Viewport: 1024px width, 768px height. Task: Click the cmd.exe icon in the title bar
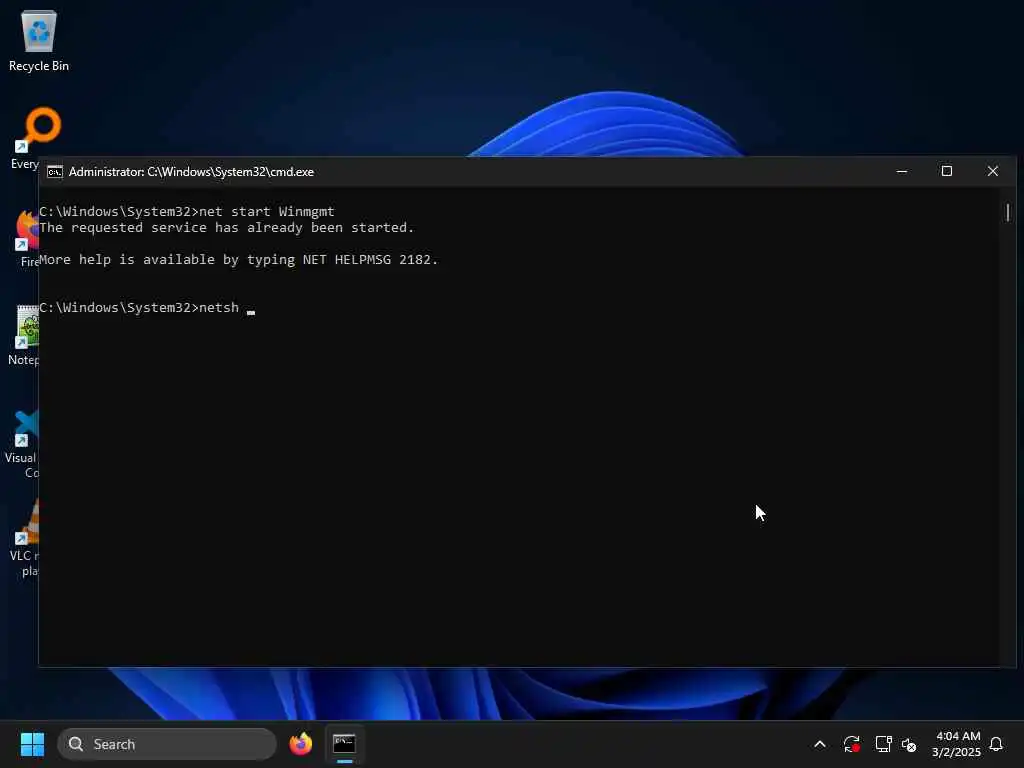[54, 172]
